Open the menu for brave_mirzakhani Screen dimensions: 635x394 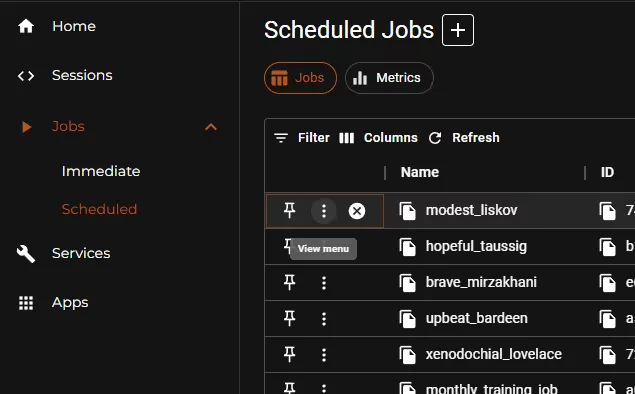coord(324,283)
